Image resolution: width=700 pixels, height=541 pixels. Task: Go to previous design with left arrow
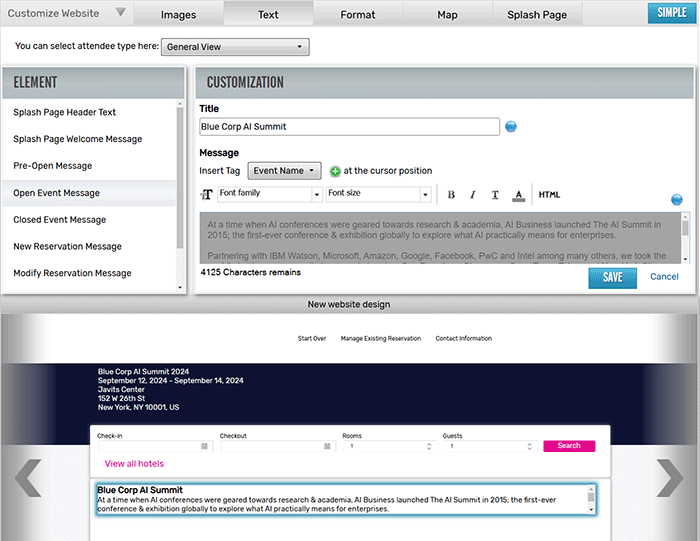click(28, 478)
